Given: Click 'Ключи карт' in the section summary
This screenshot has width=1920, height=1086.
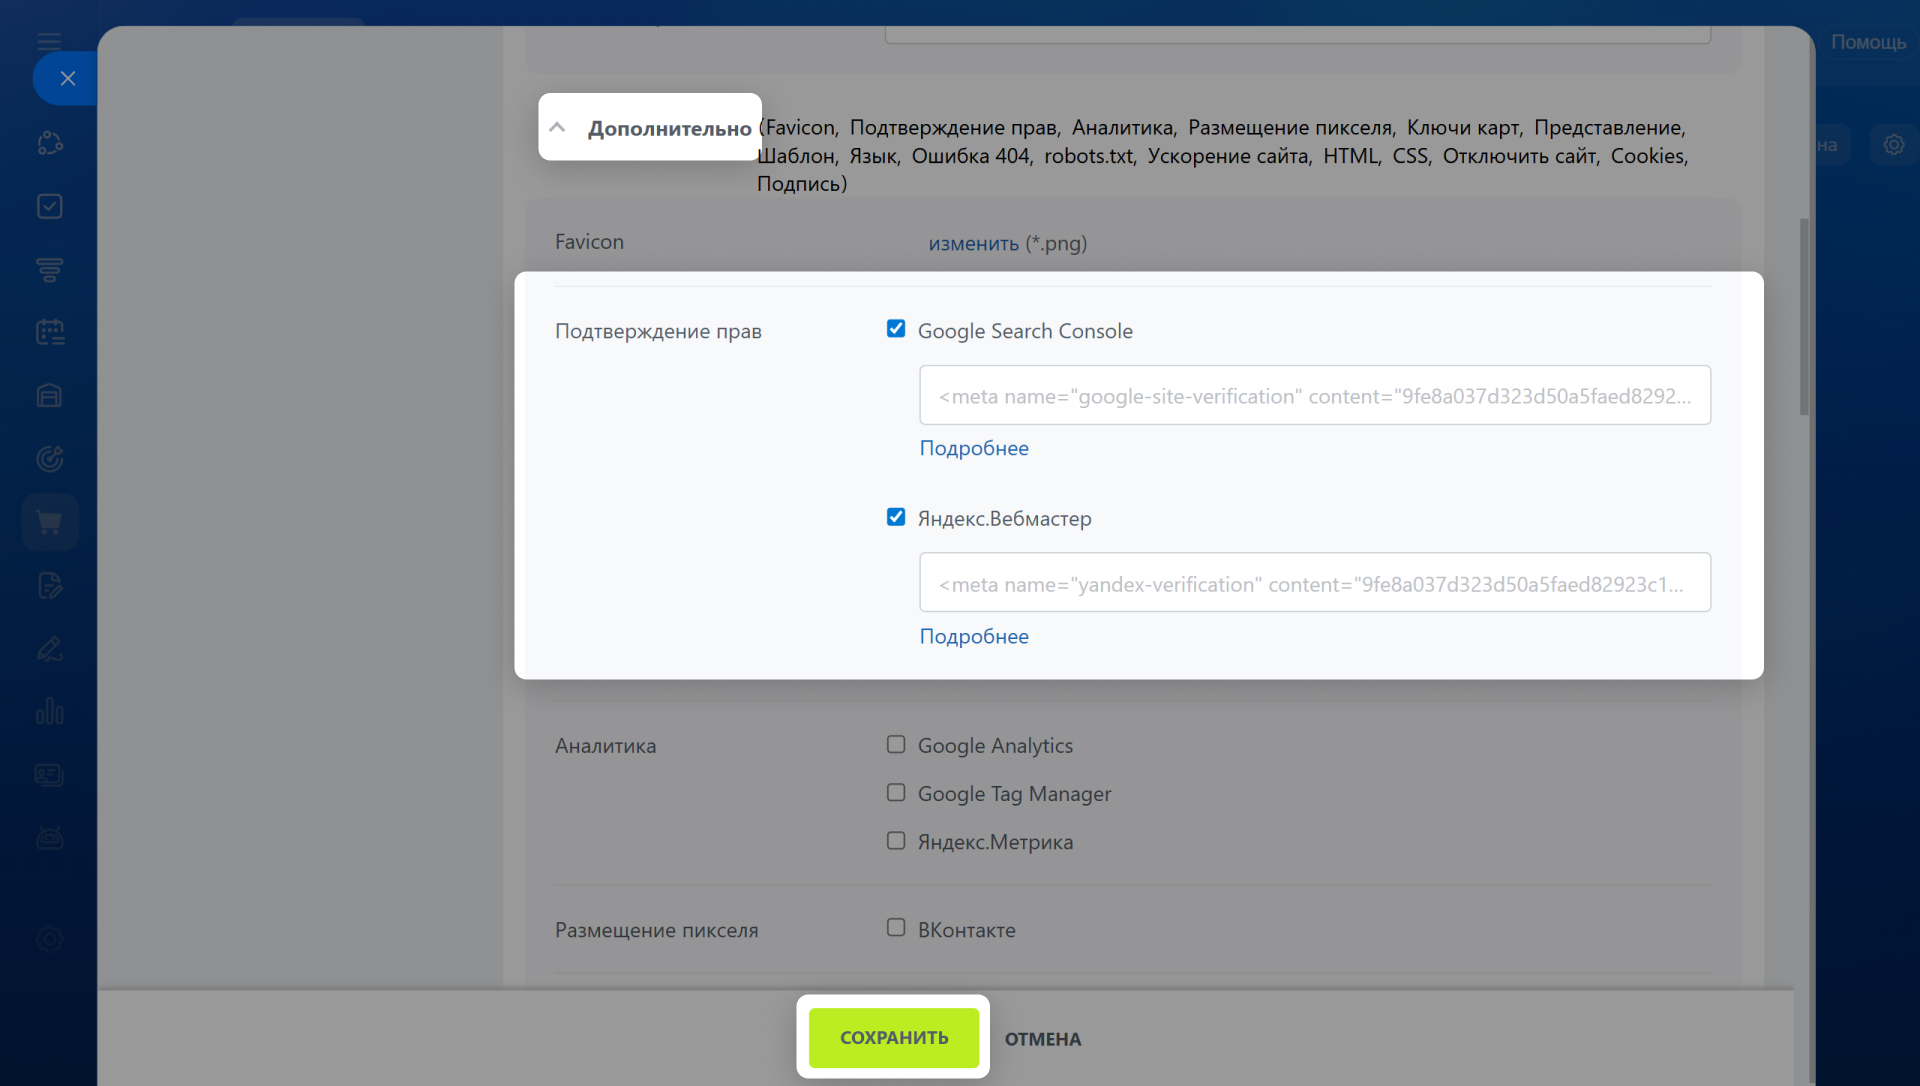Looking at the screenshot, I should pos(1463,128).
